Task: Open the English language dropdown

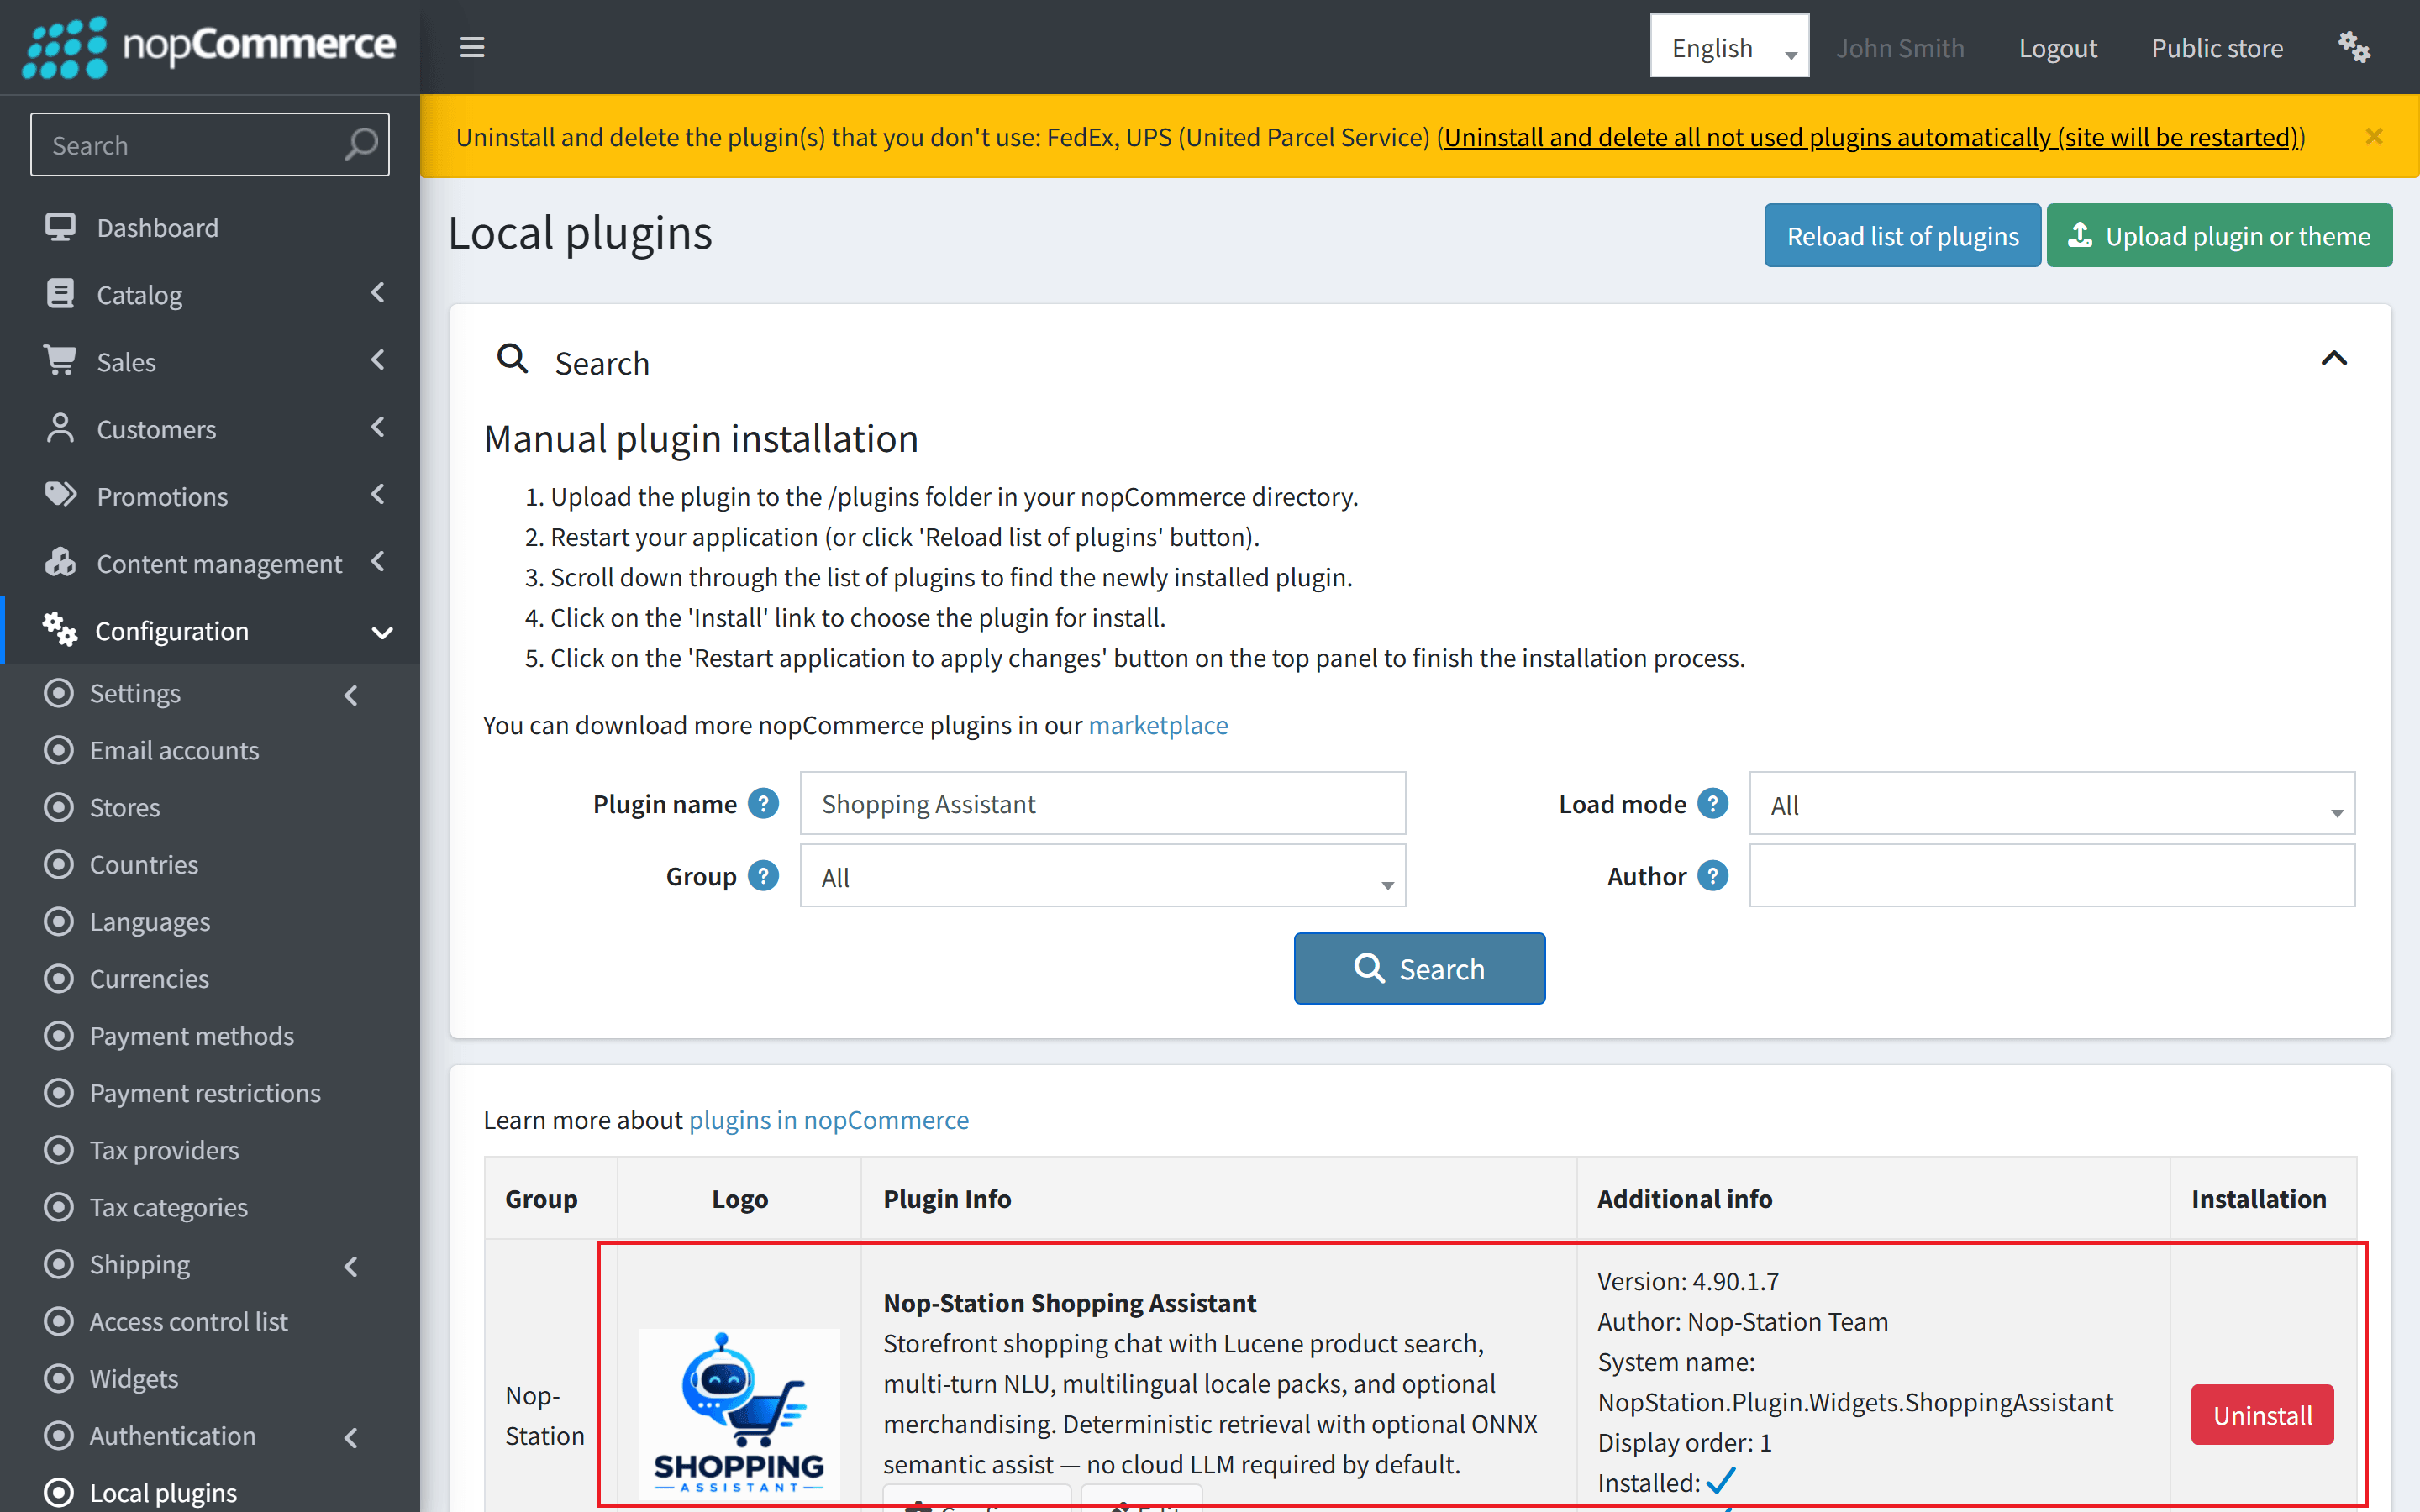Action: coord(1729,47)
